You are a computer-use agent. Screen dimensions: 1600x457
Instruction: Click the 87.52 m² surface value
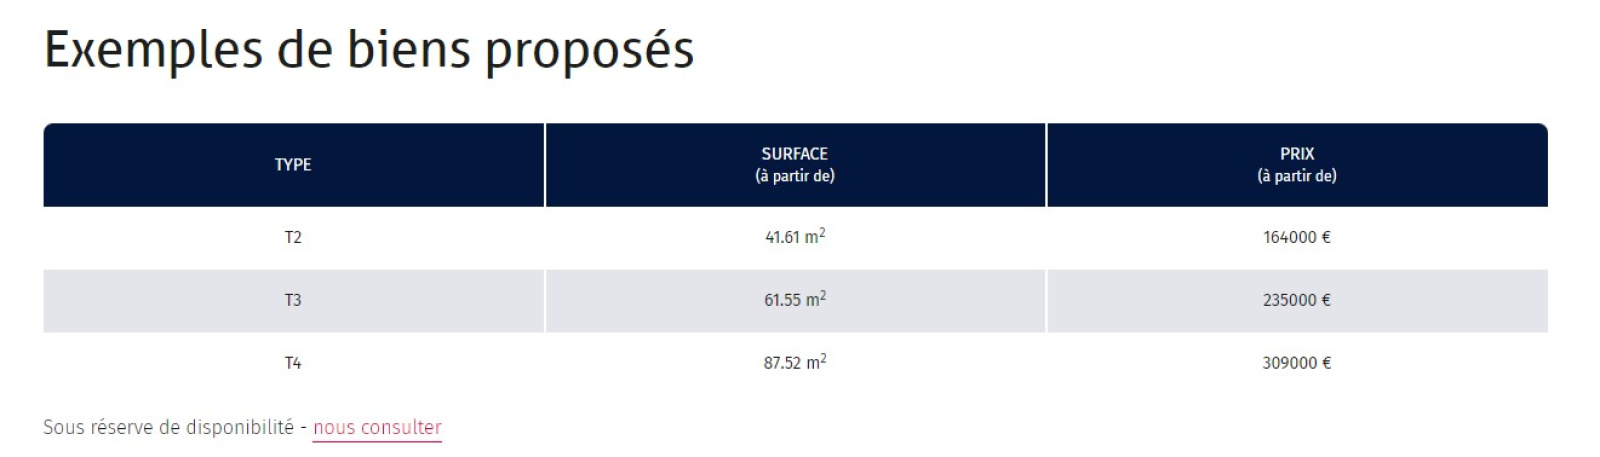pyautogui.click(x=795, y=363)
